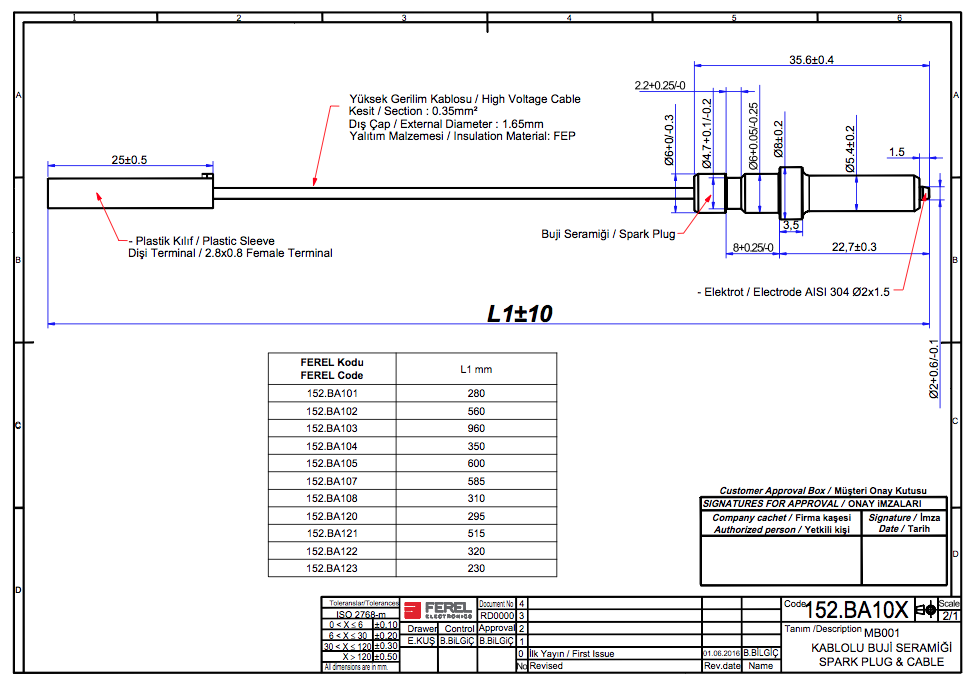Screen dimensions: 973x687
Task: Click the 152.BA123 table entry
Action: click(332, 568)
